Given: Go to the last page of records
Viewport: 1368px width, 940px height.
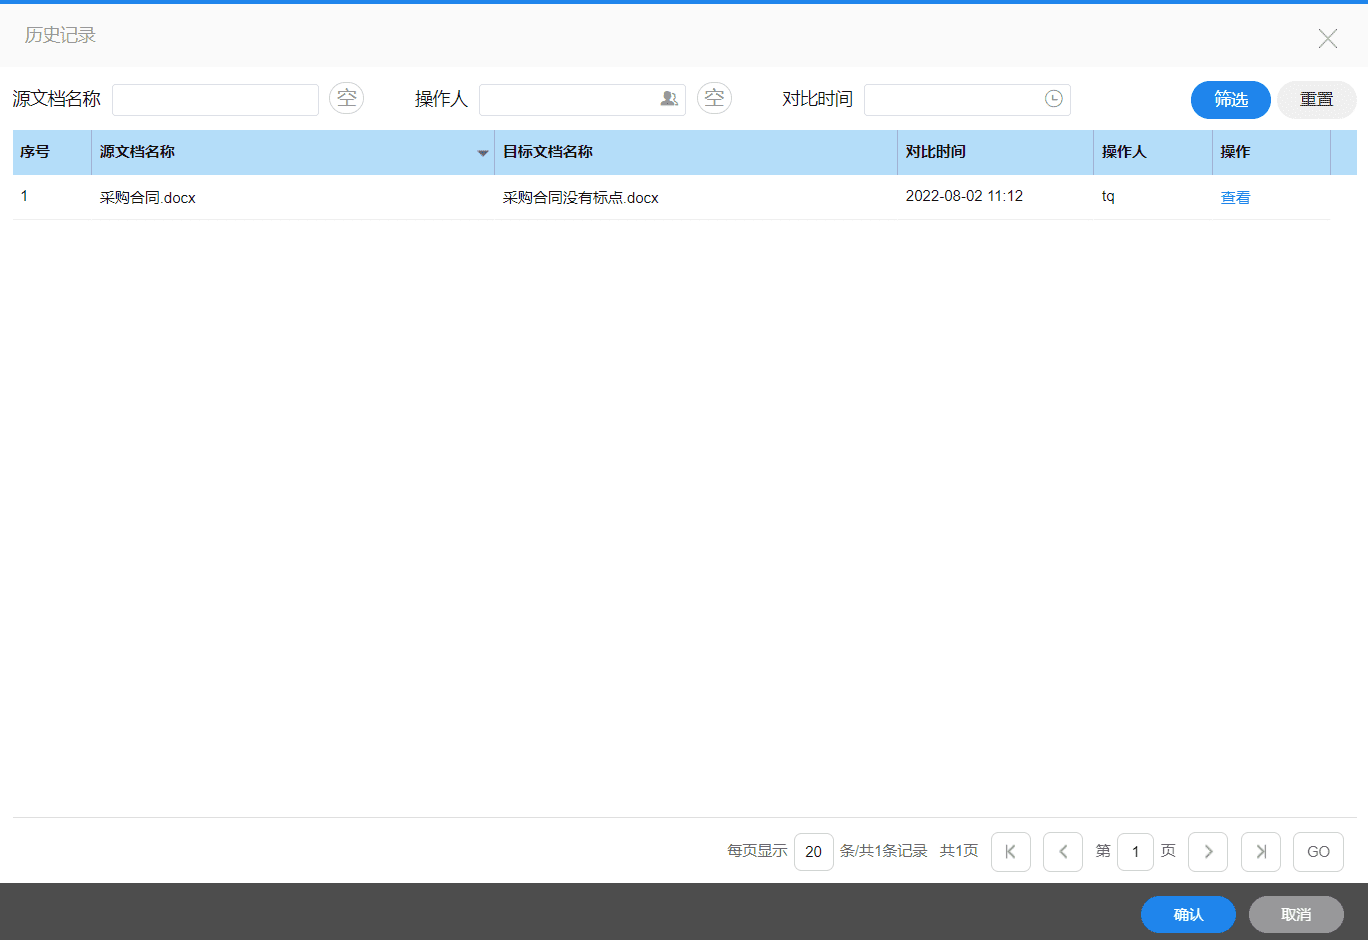Looking at the screenshot, I should pos(1261,852).
